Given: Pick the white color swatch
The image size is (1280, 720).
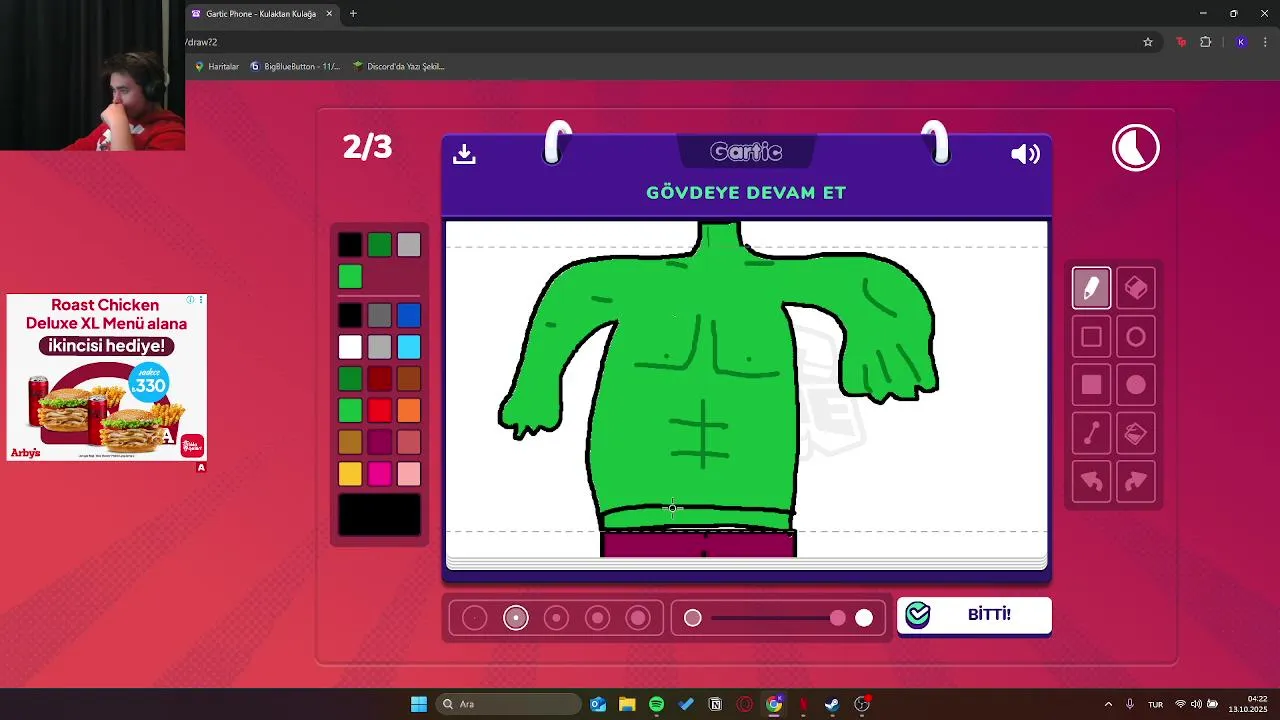Looking at the screenshot, I should point(350,347).
